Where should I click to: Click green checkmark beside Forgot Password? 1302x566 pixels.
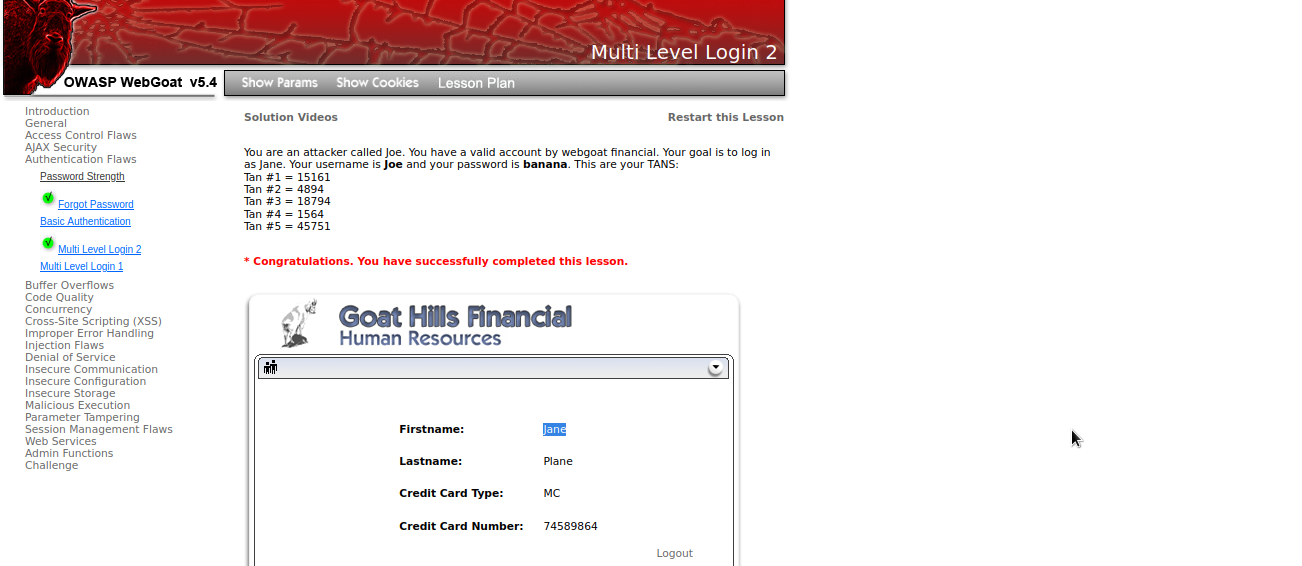pos(48,198)
